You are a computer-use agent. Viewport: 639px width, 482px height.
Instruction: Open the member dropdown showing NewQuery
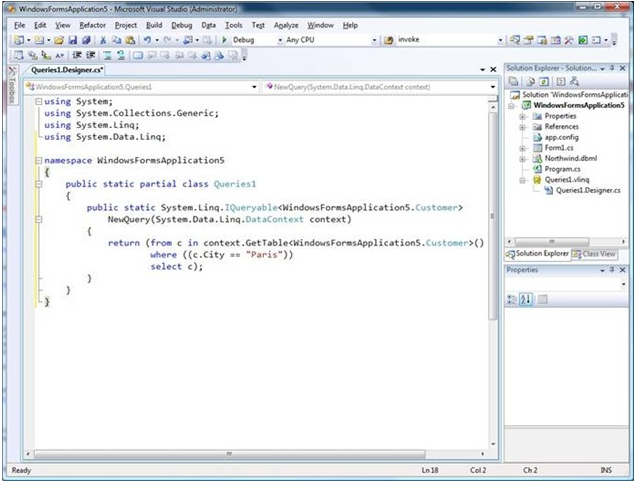(x=492, y=87)
